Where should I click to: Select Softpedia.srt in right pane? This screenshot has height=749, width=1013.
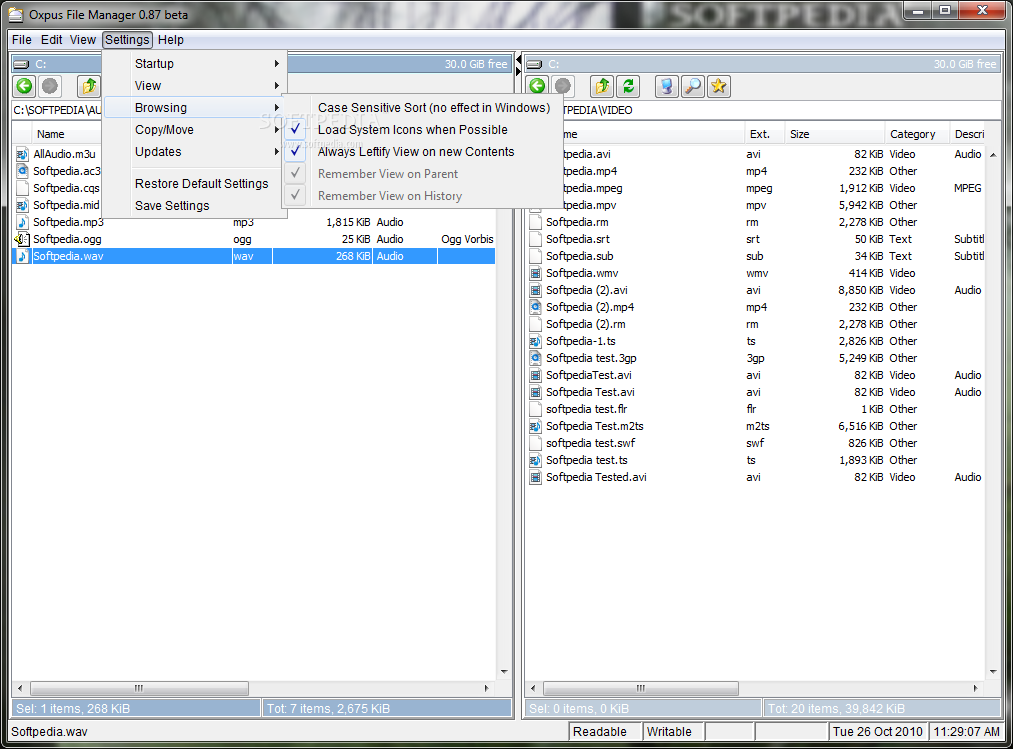757,239
